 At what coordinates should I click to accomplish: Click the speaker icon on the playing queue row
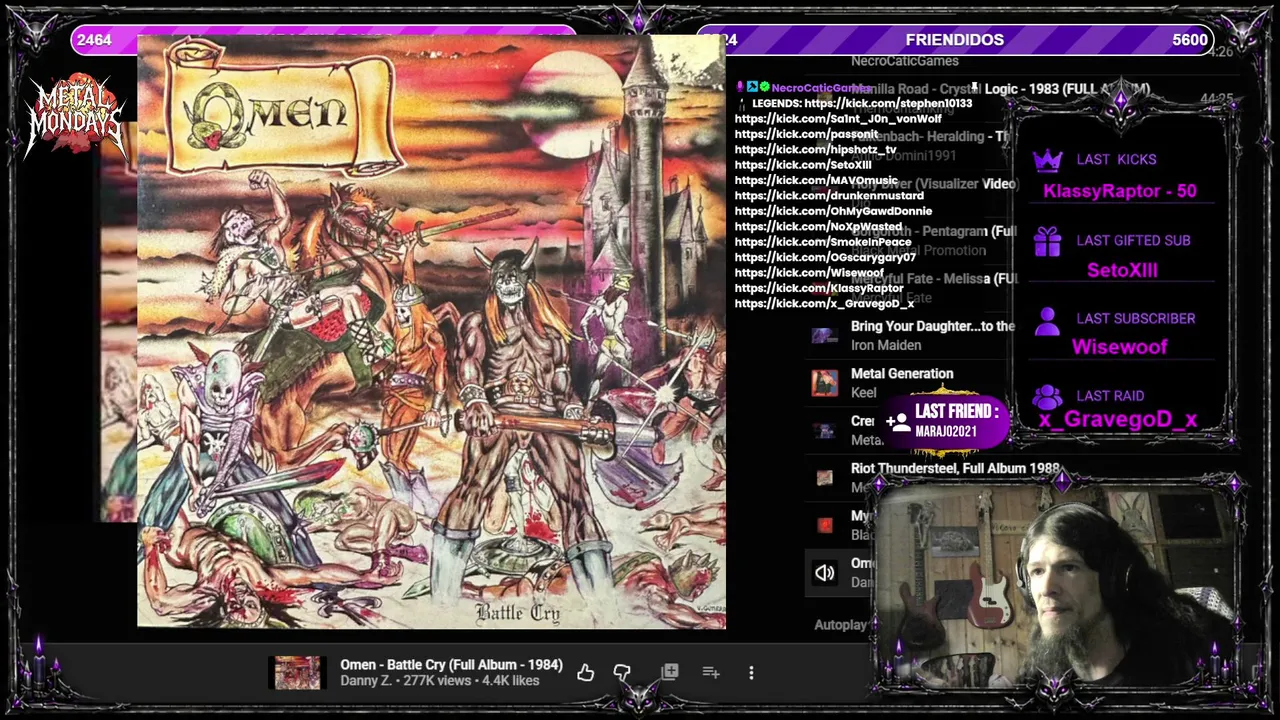[825, 573]
